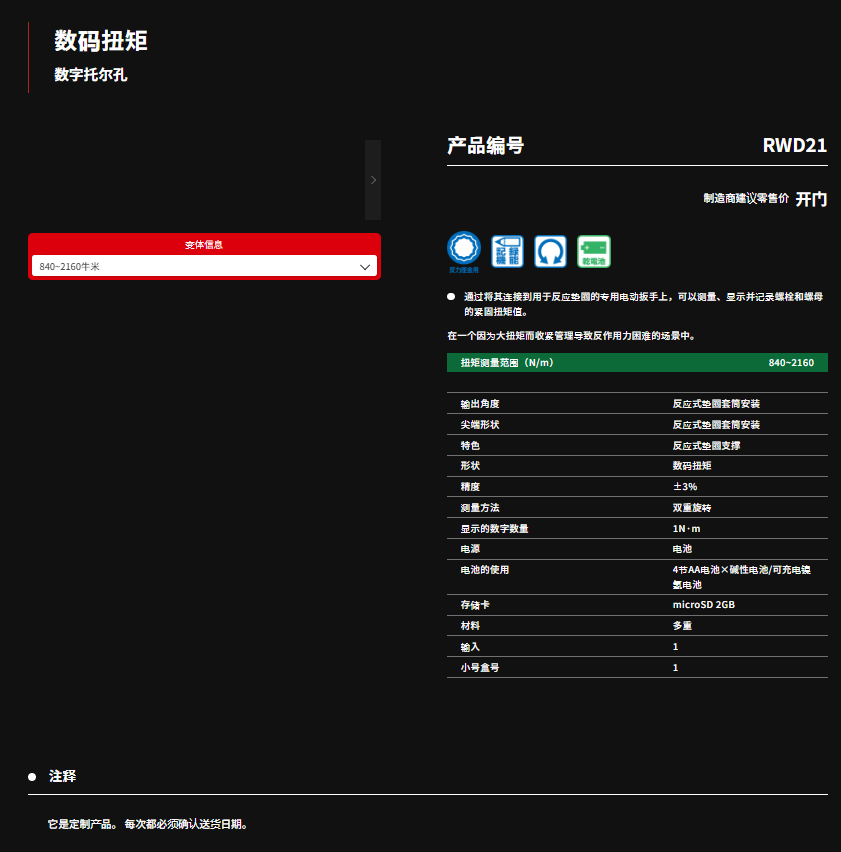
Task: Click the blue rotation arrow icon
Action: pos(550,251)
